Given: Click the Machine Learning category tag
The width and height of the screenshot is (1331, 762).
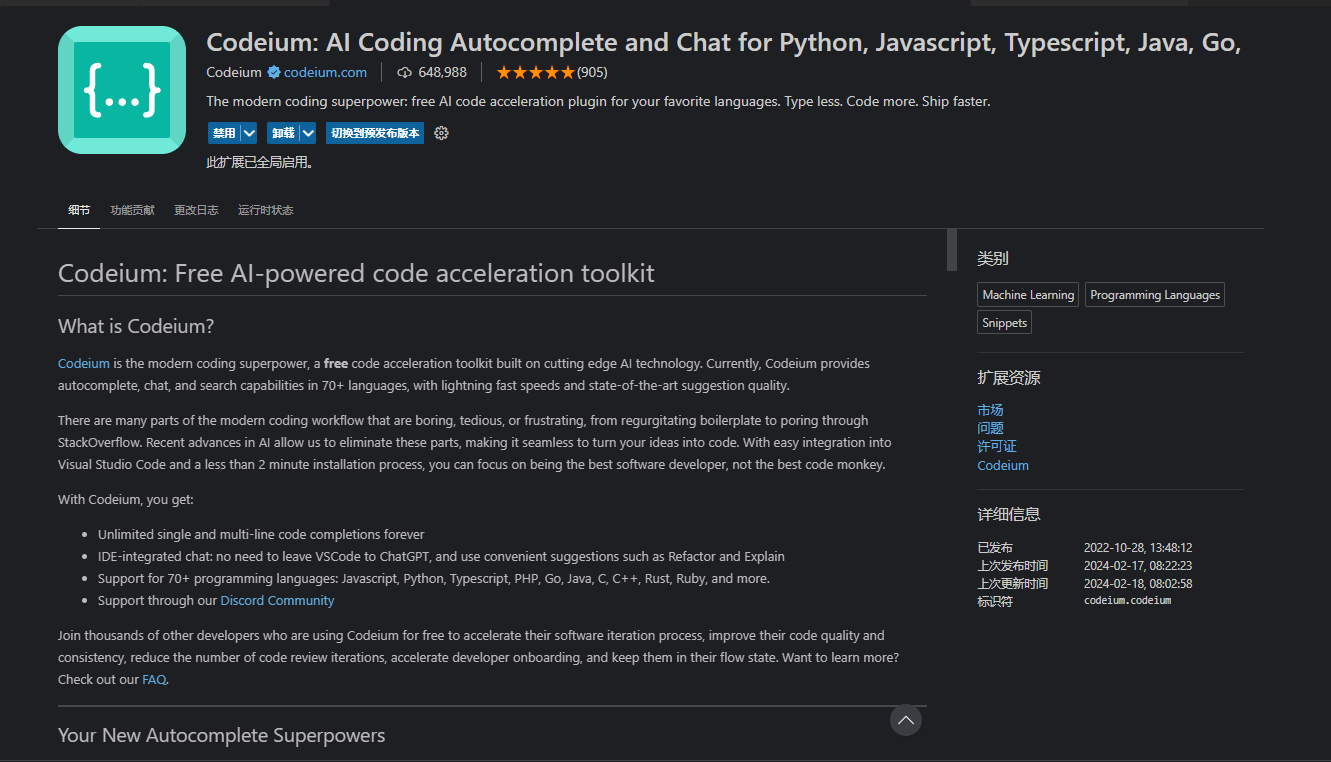Looking at the screenshot, I should click(x=1028, y=295).
